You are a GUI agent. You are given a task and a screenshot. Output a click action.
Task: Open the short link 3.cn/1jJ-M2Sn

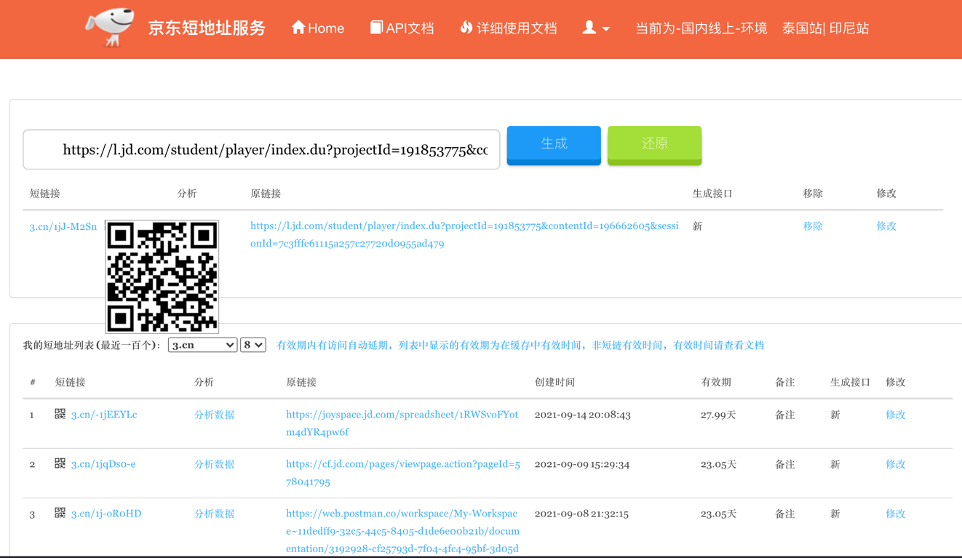tap(63, 227)
